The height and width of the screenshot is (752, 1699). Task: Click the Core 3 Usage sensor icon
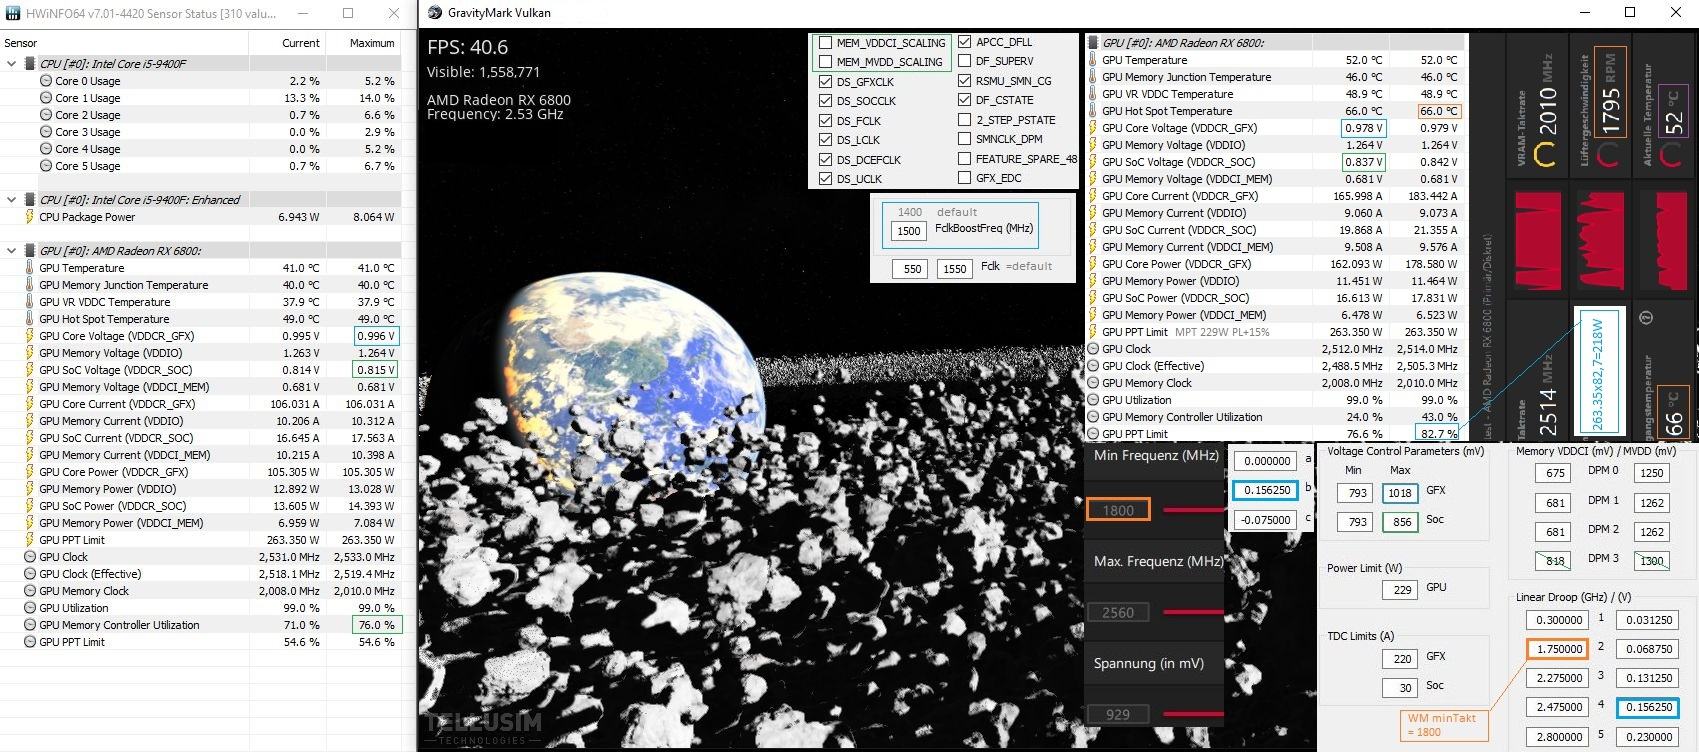click(46, 132)
